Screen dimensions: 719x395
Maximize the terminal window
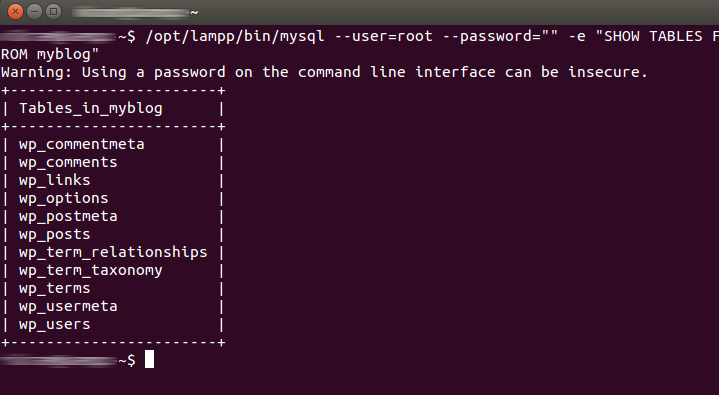pyautogui.click(x=54, y=11)
